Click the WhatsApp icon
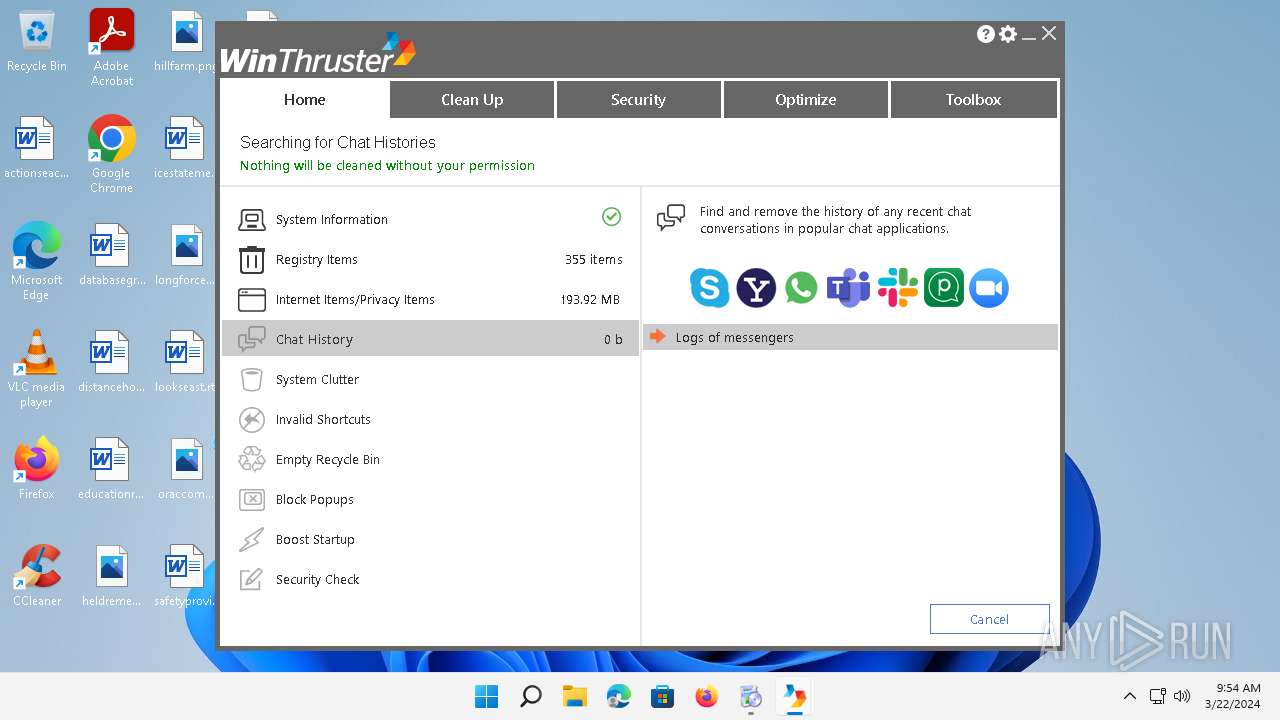This screenshot has width=1280, height=720. click(802, 288)
